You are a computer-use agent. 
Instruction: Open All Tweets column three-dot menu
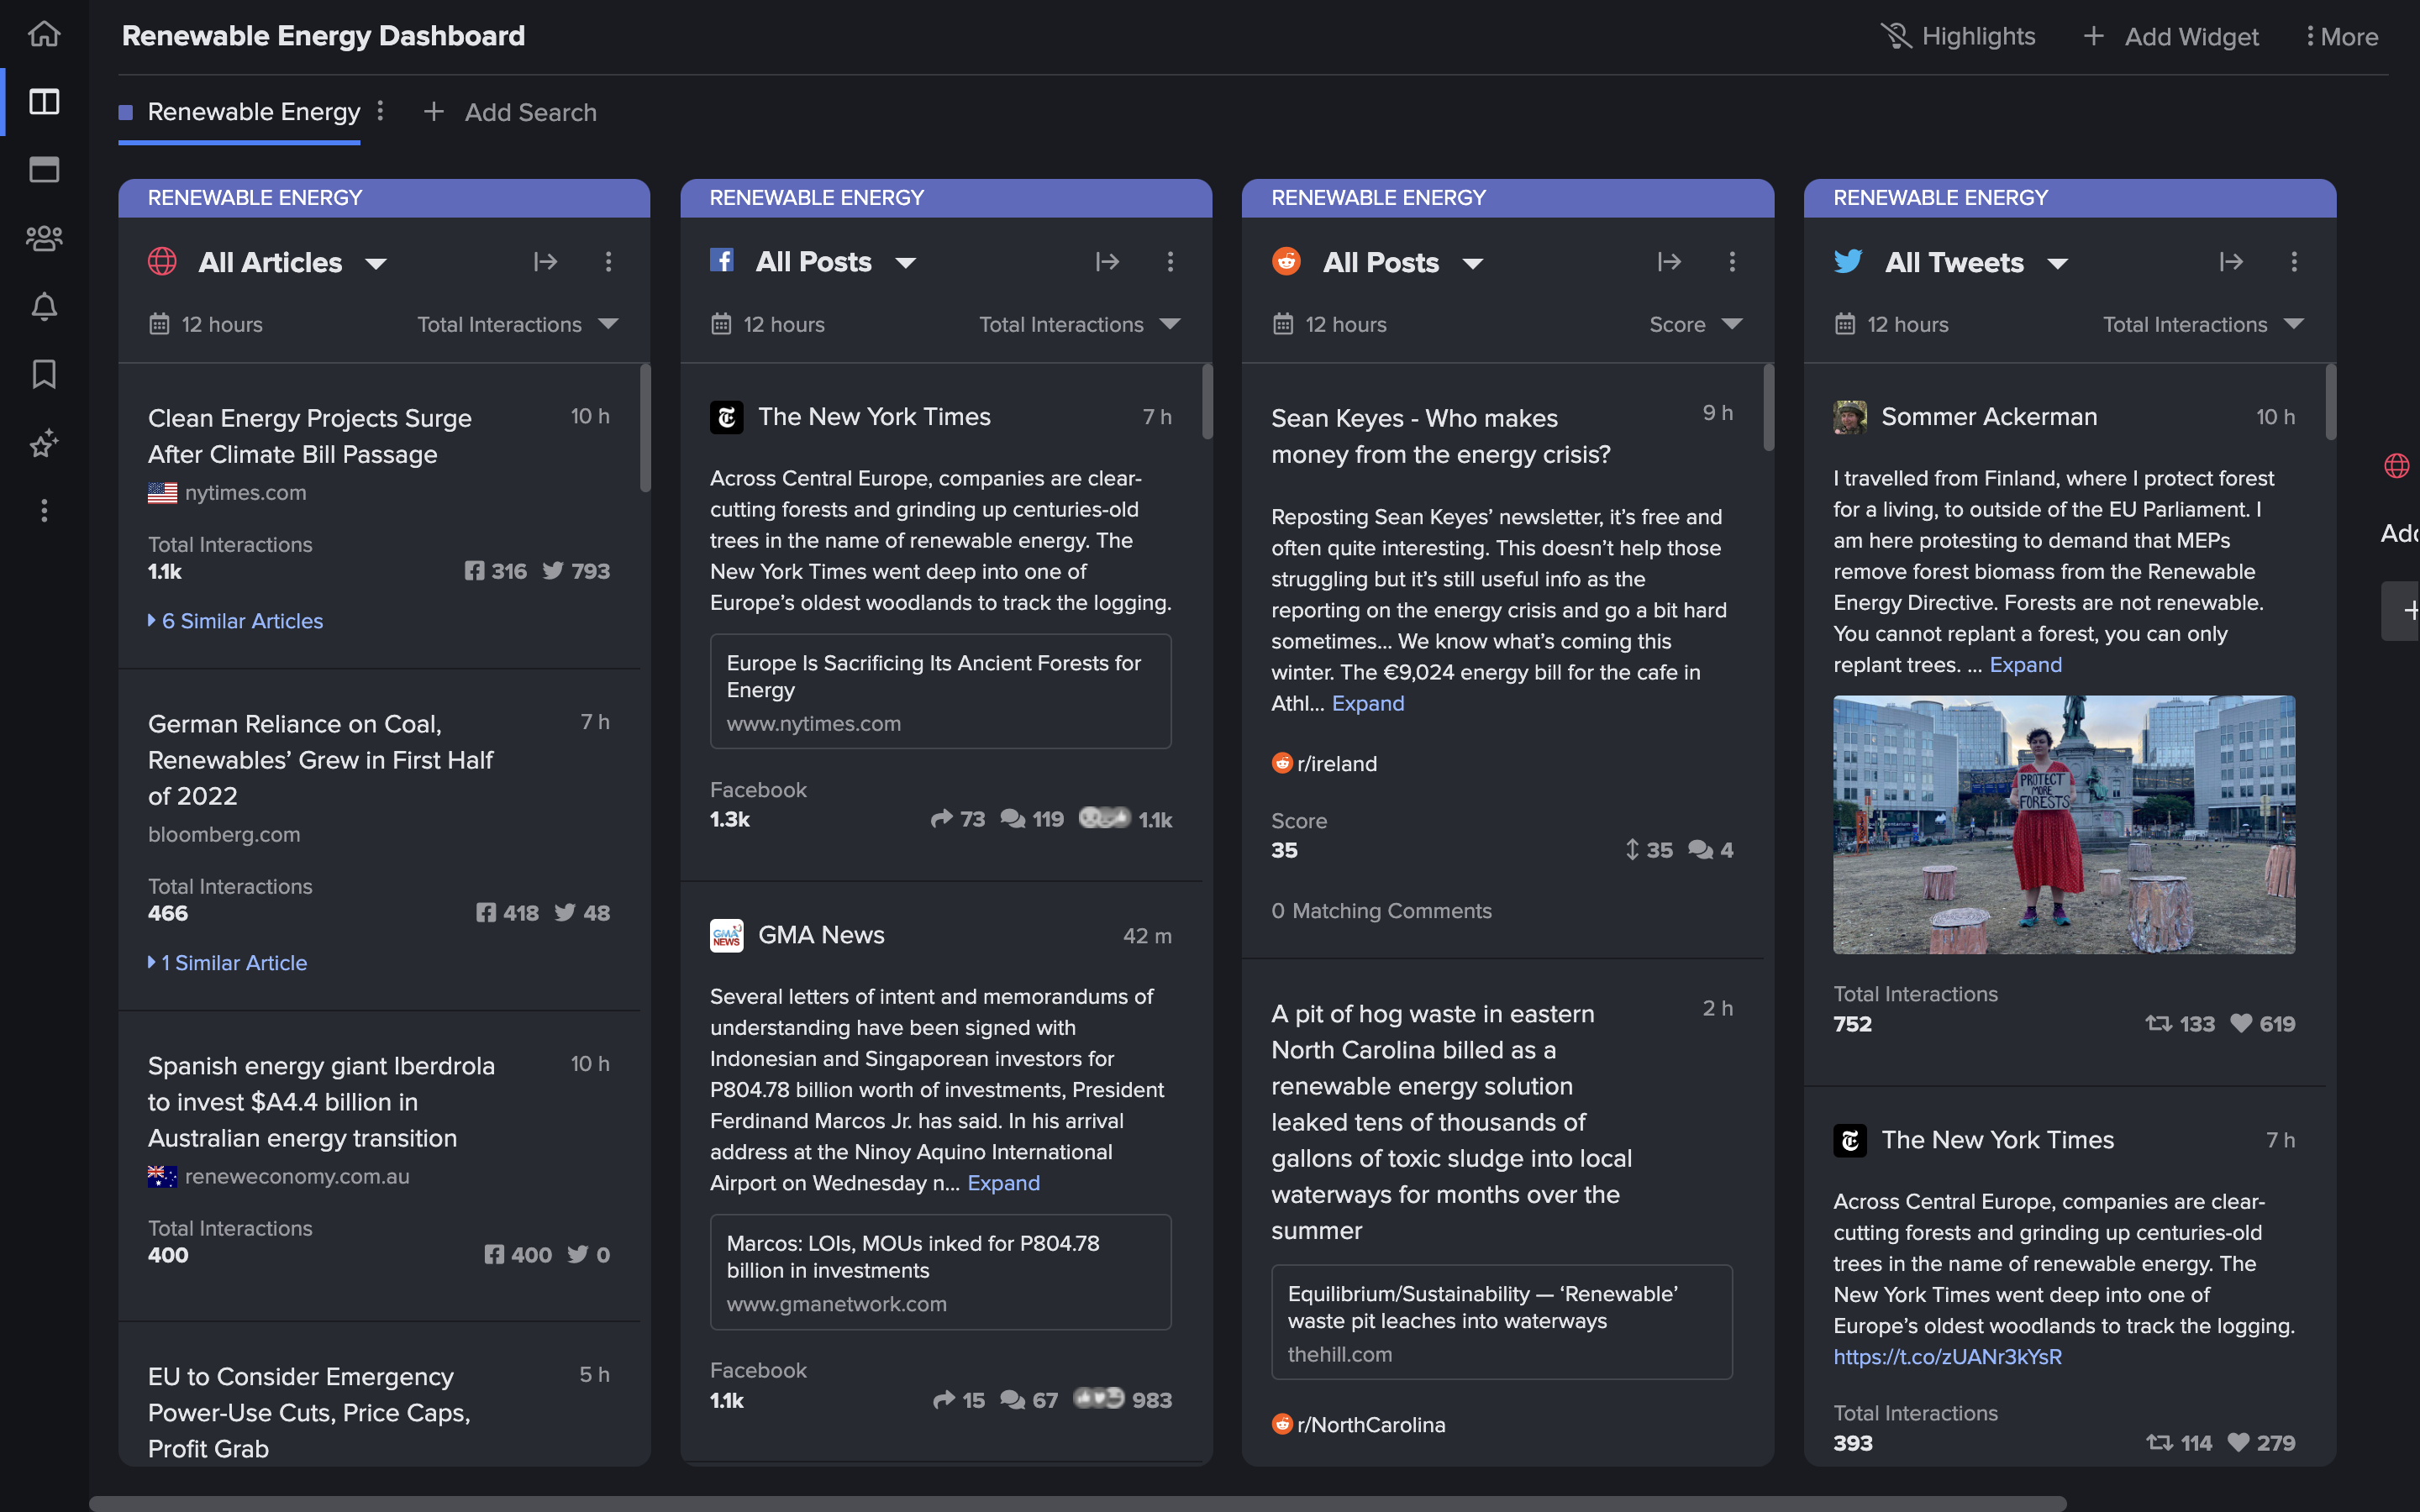point(2294,262)
